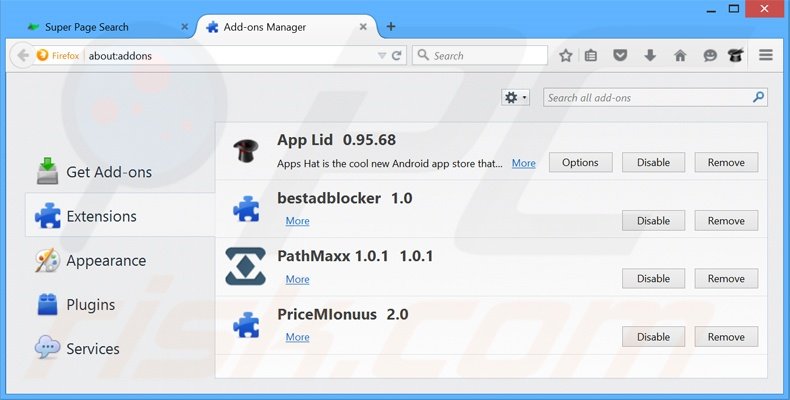Open the address bar history dropdown arrow
Viewport: 790px width, 400px height.
[382, 55]
